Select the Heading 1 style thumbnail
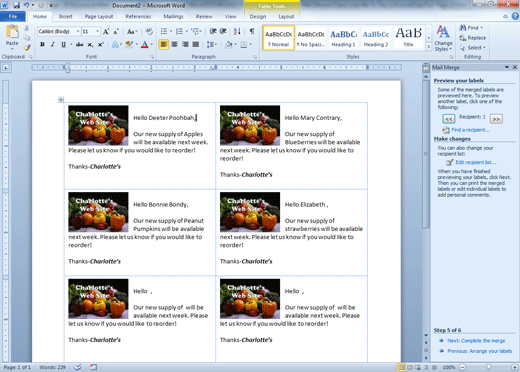 (343, 38)
